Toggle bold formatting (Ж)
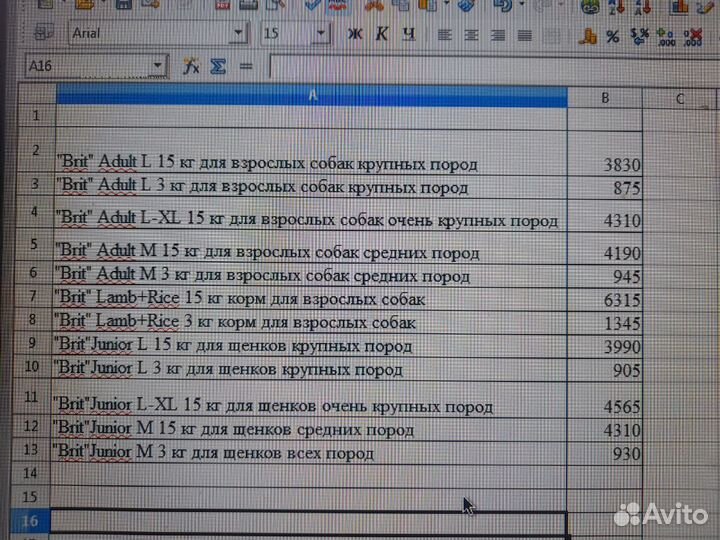 click(x=354, y=34)
